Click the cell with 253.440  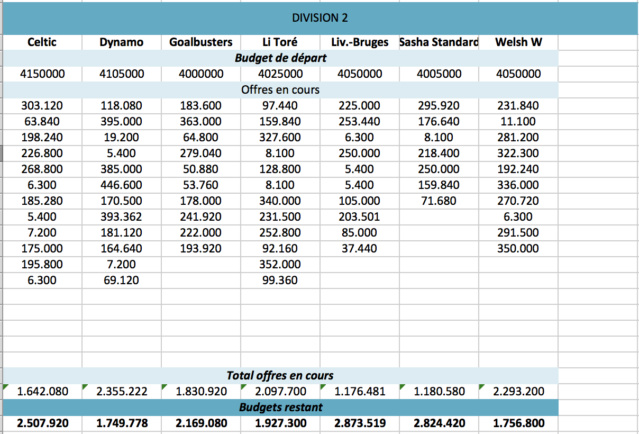(x=359, y=121)
